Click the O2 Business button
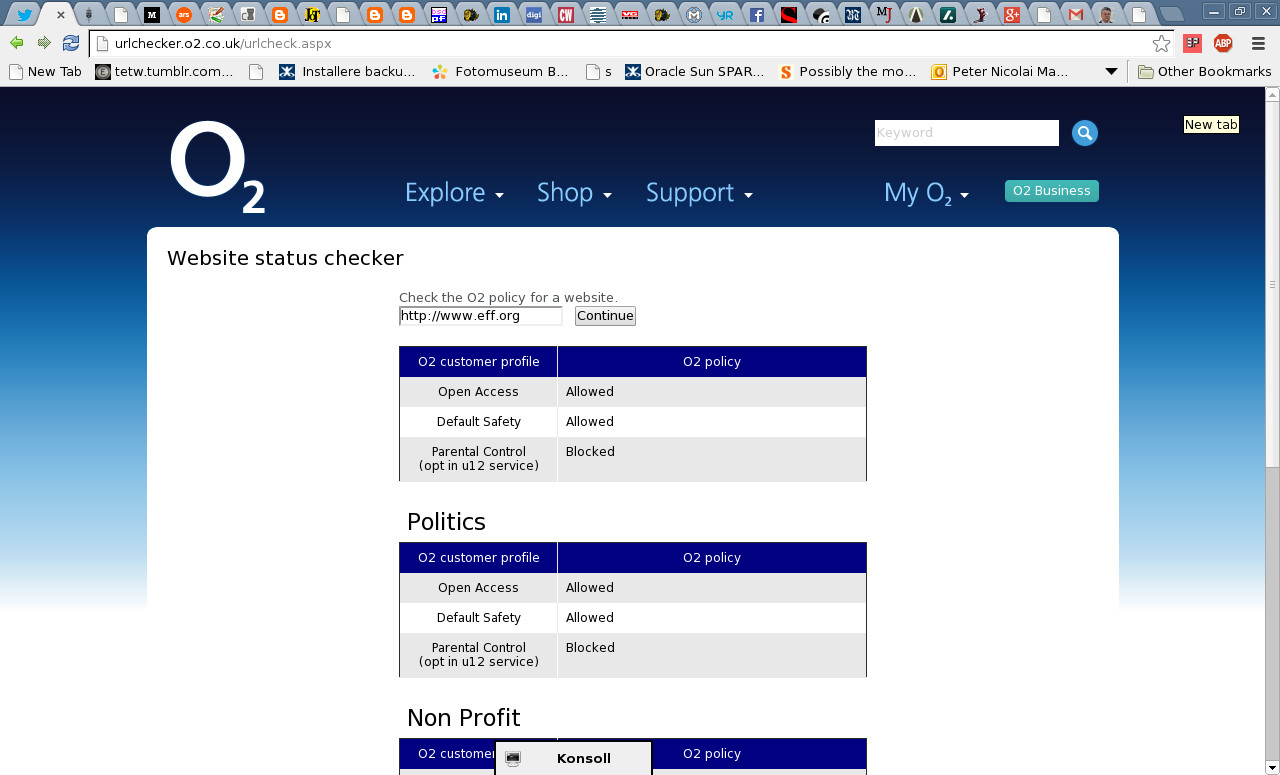The image size is (1280, 775). tap(1052, 191)
